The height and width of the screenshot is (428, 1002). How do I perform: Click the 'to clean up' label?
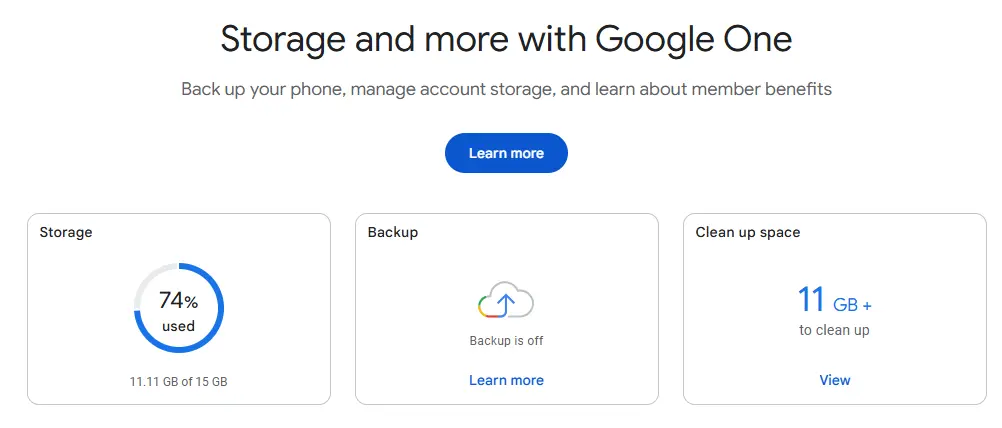pyautogui.click(x=835, y=330)
